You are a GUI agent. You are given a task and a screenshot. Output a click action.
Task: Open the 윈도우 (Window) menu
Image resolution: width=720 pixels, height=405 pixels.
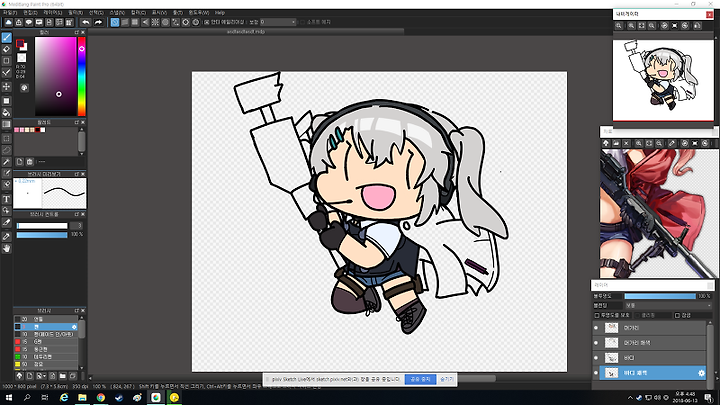pos(199,13)
